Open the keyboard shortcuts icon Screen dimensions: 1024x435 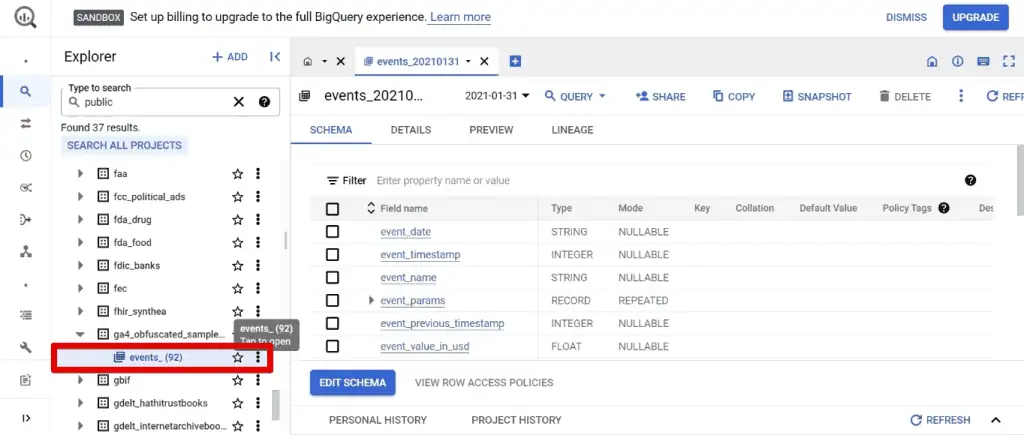pos(984,61)
